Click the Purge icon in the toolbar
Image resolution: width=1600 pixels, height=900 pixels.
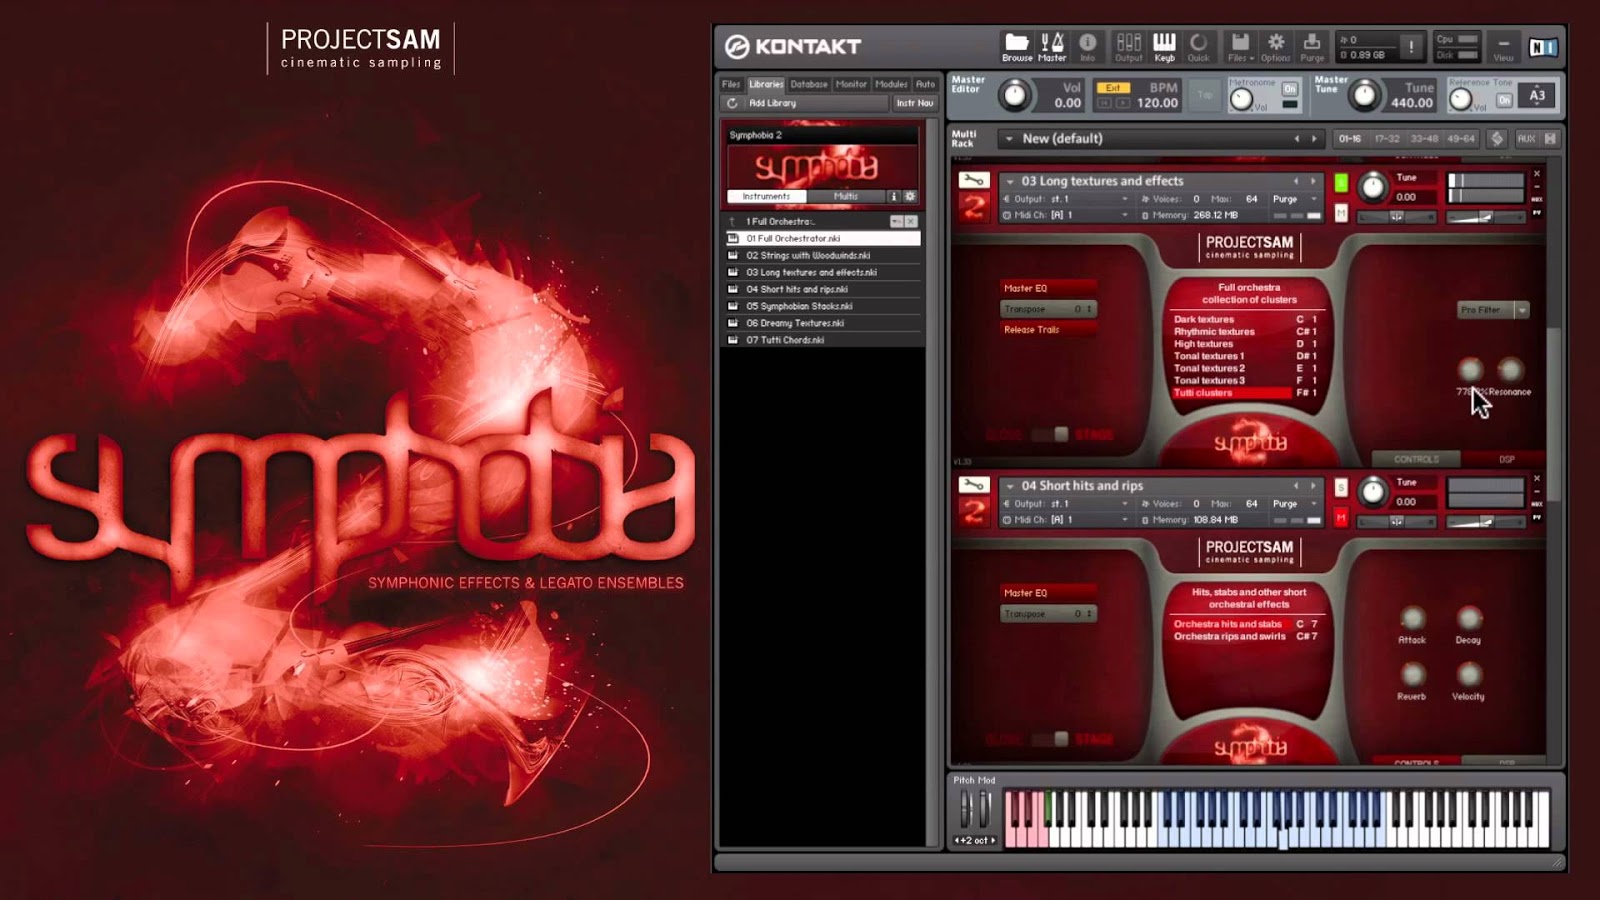point(1312,45)
